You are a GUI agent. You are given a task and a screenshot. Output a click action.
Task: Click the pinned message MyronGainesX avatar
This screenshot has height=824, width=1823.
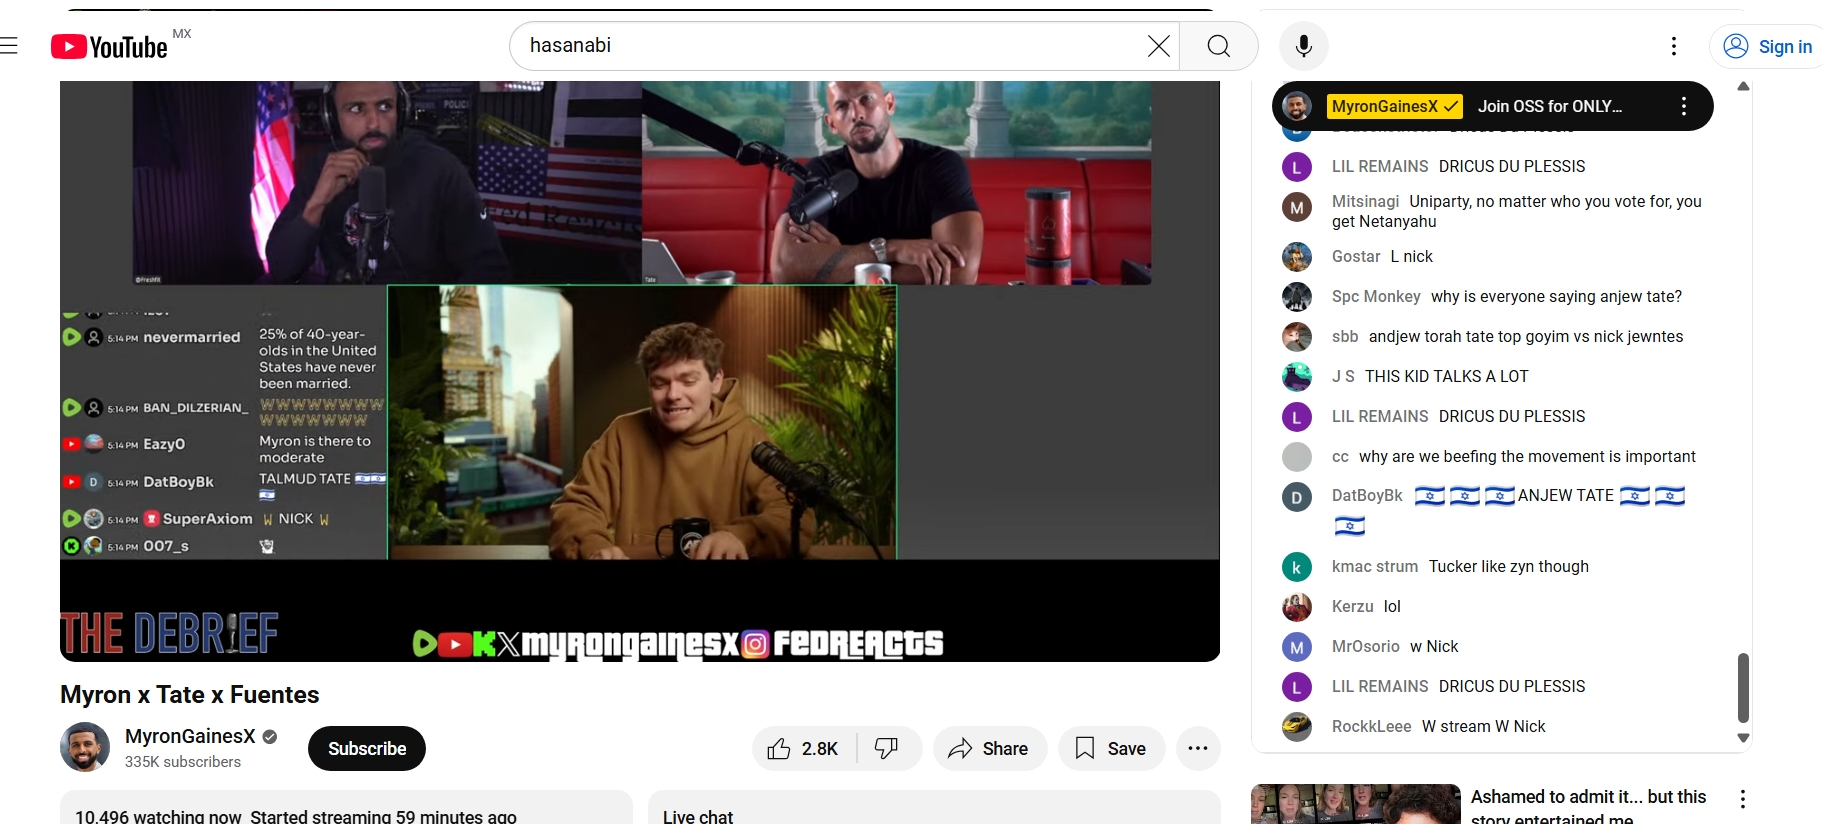pos(1297,106)
